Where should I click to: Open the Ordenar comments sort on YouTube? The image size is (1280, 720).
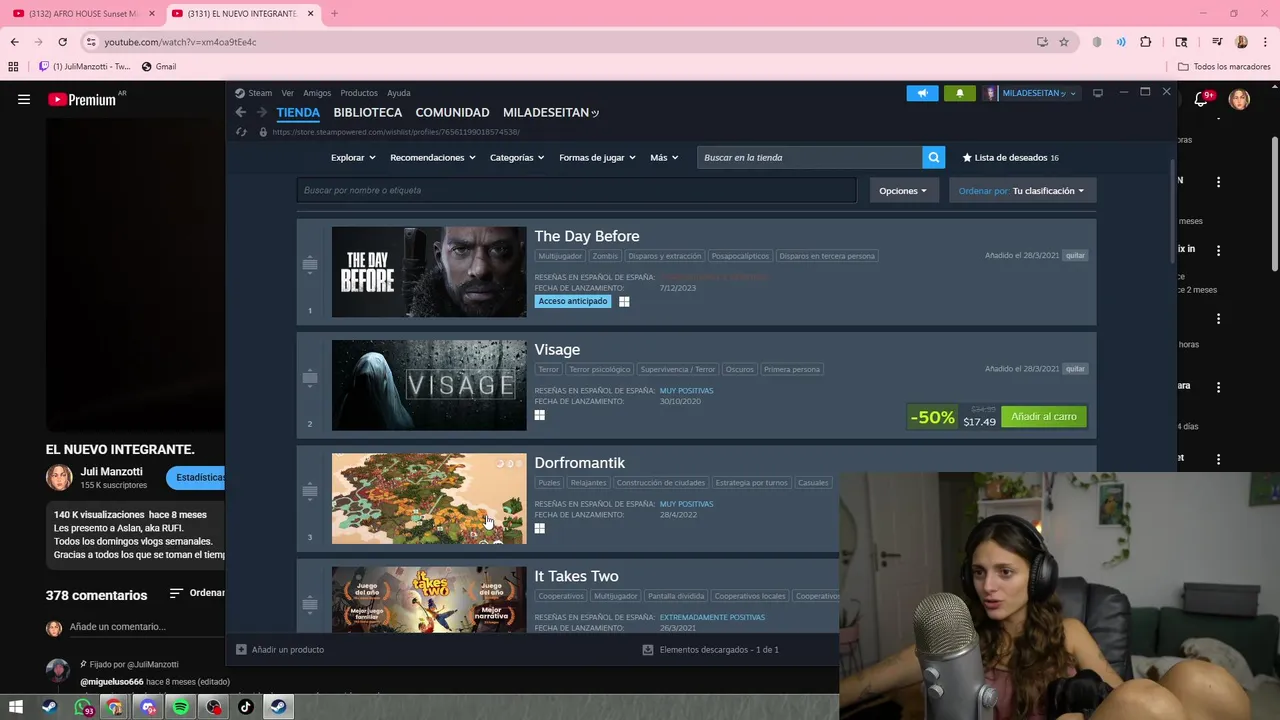[x=197, y=593]
